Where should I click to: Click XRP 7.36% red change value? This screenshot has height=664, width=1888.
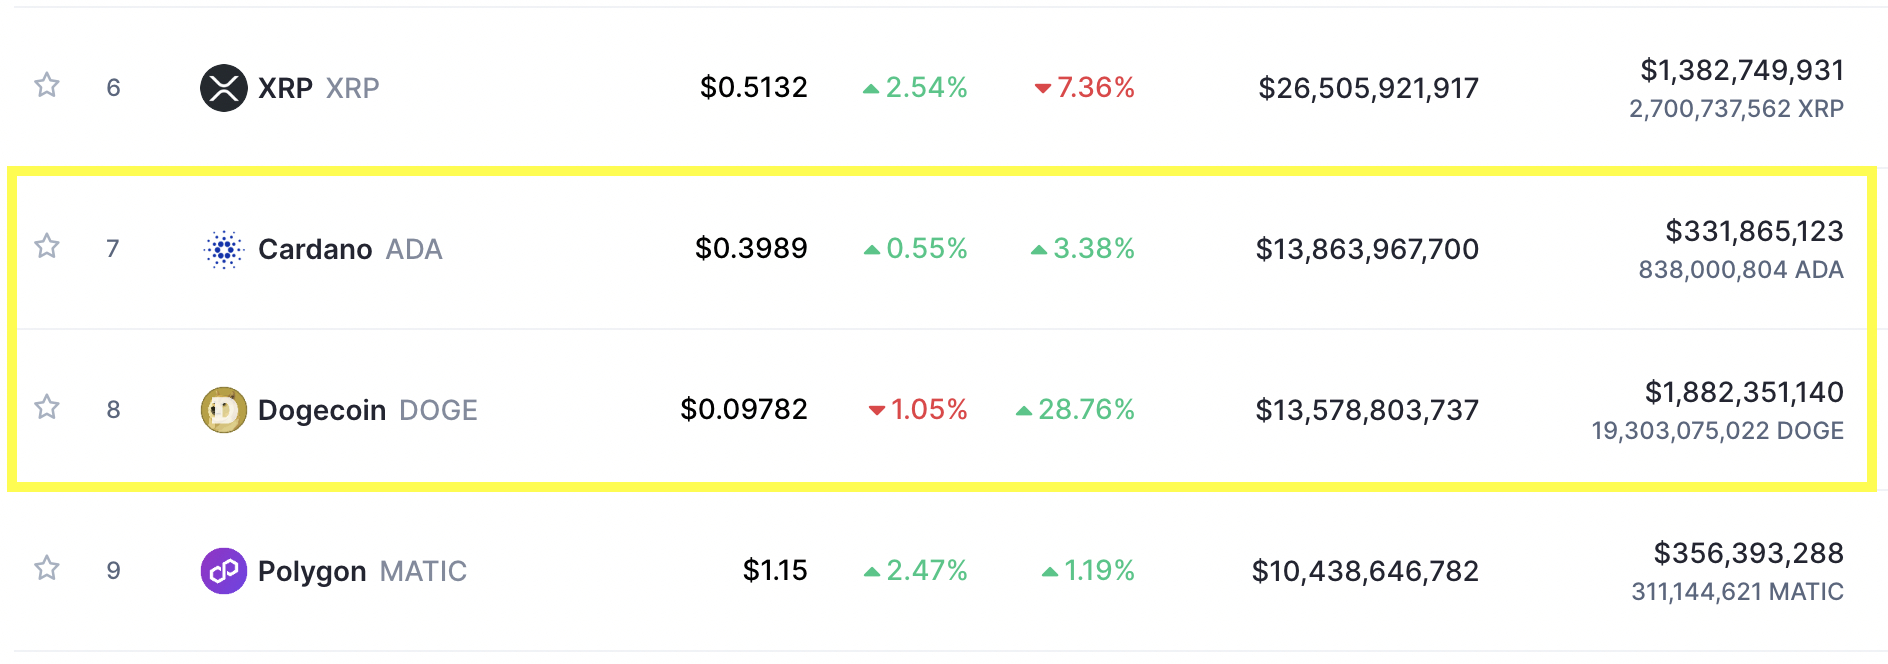pyautogui.click(x=1084, y=88)
